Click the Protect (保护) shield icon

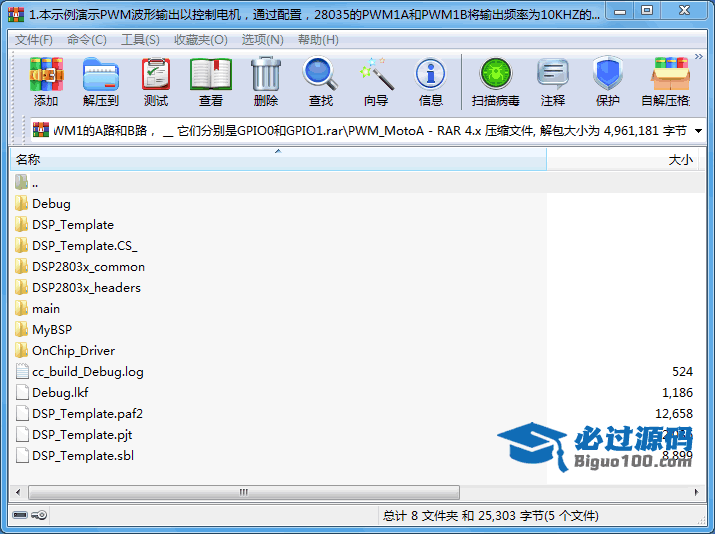[x=607, y=81]
